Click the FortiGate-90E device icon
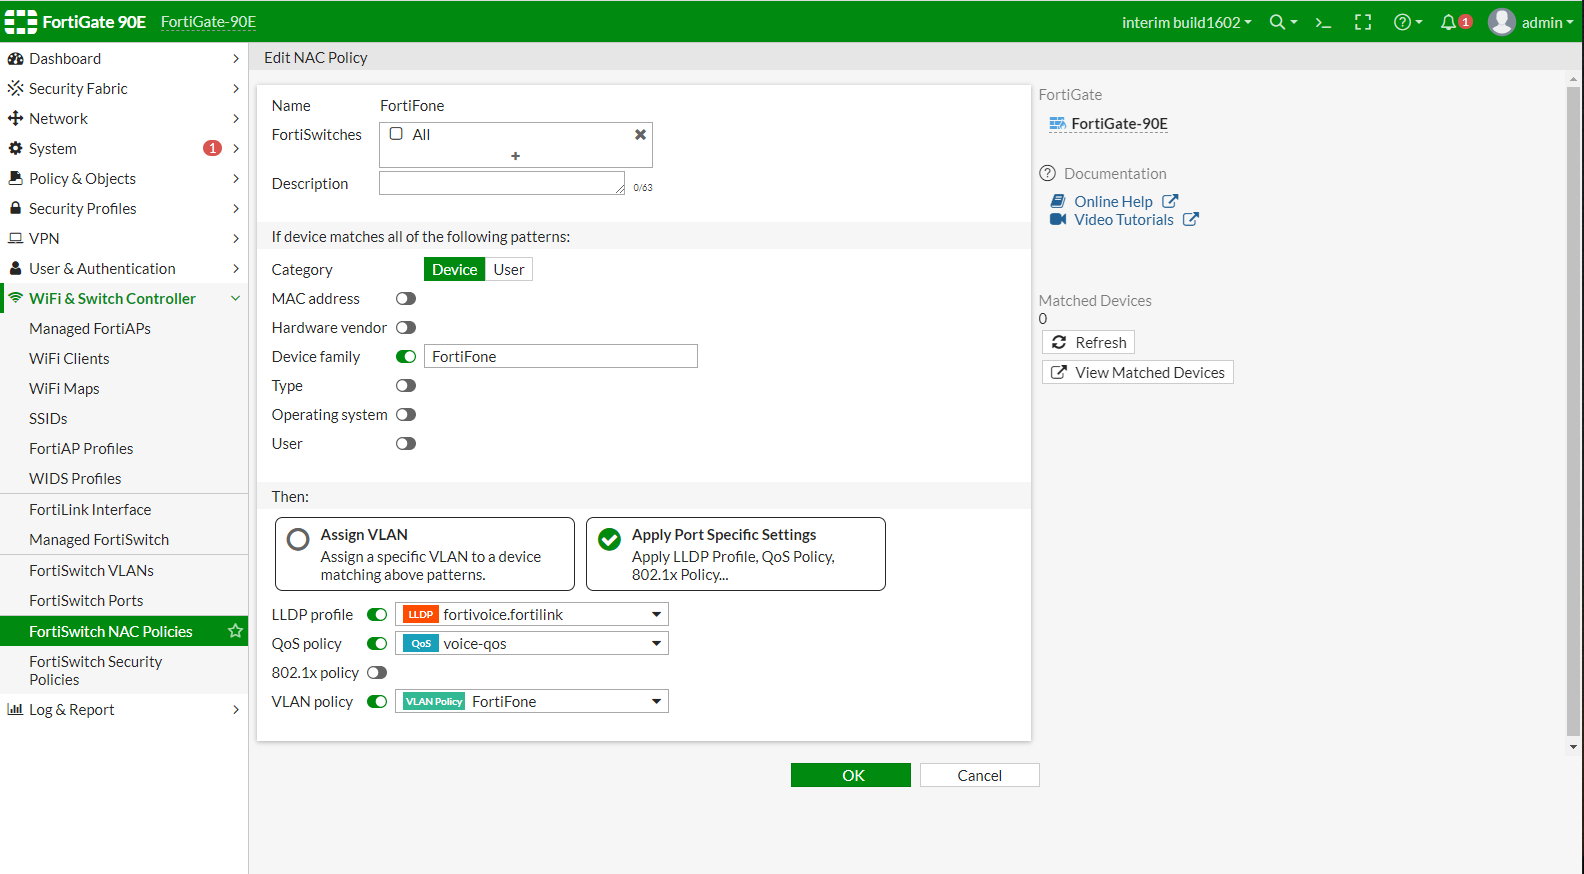This screenshot has height=874, width=1584. point(1057,124)
